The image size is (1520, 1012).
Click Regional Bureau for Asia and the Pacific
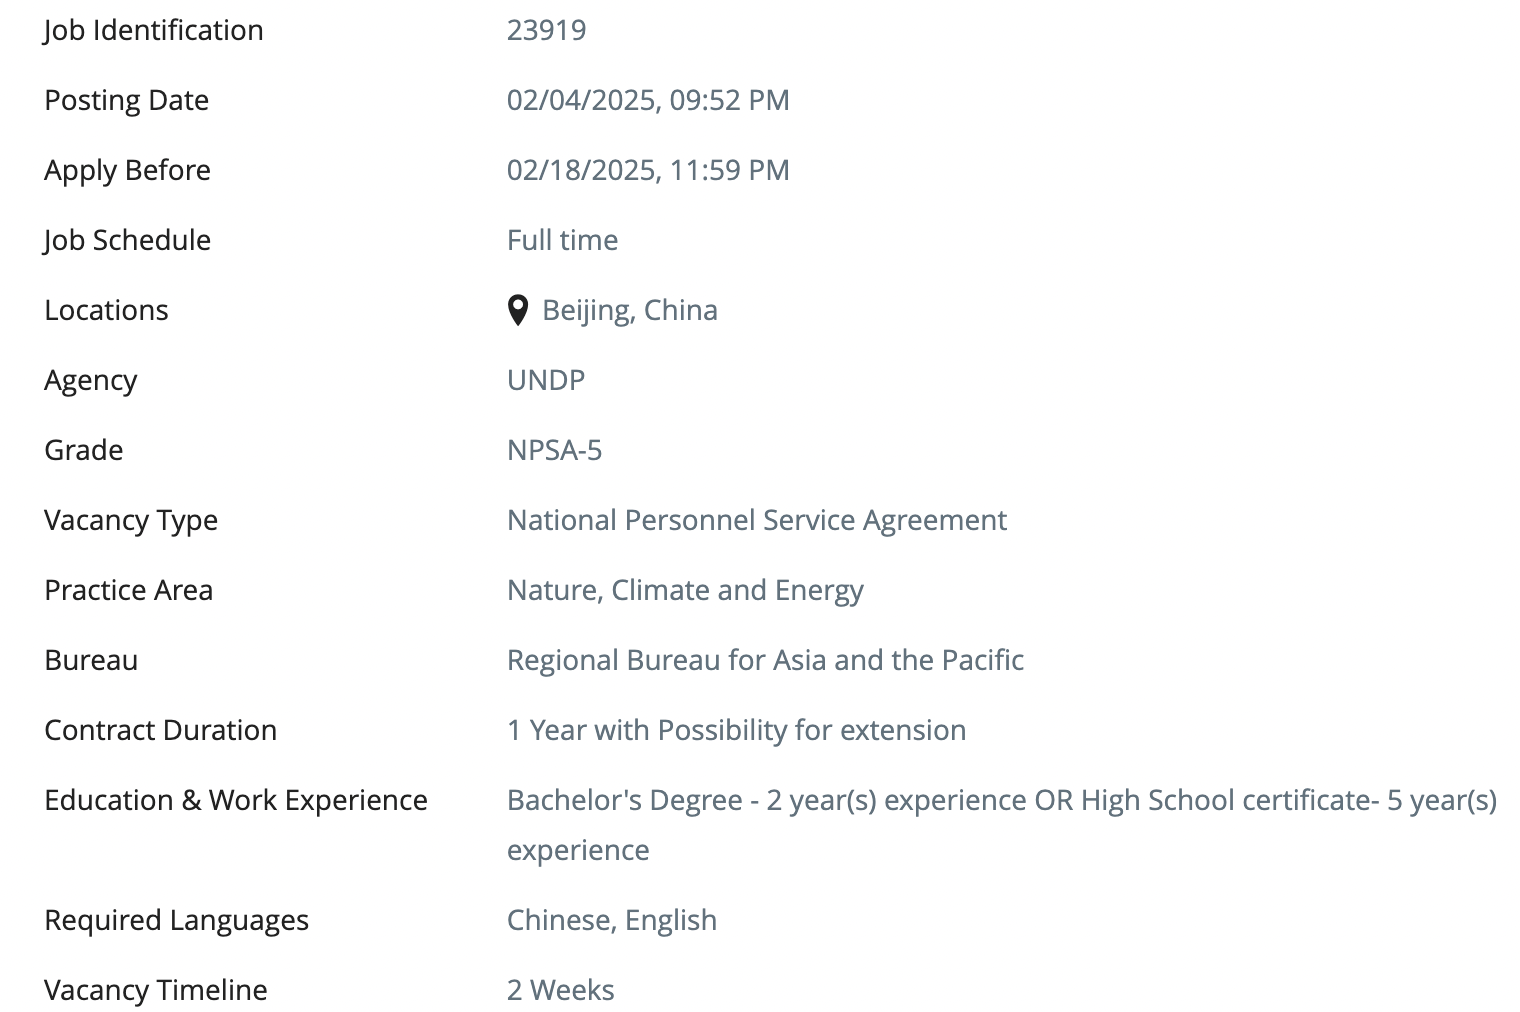[x=765, y=660]
